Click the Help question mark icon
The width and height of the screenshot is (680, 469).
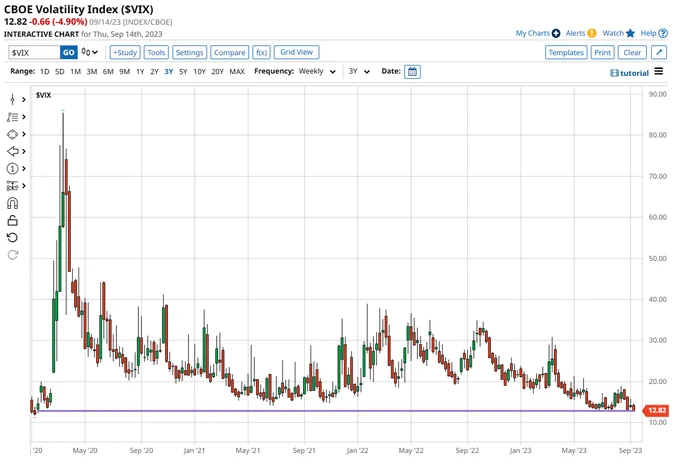pyautogui.click(x=663, y=33)
